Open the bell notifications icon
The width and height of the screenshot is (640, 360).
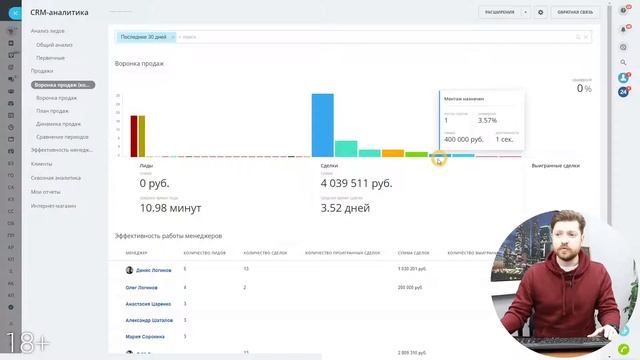pyautogui.click(x=623, y=29)
